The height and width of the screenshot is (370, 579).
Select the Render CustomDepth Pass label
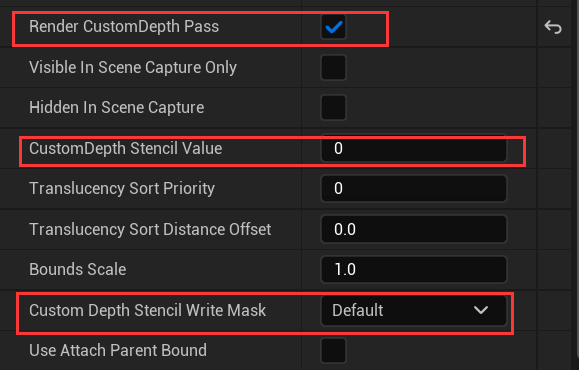(124, 27)
